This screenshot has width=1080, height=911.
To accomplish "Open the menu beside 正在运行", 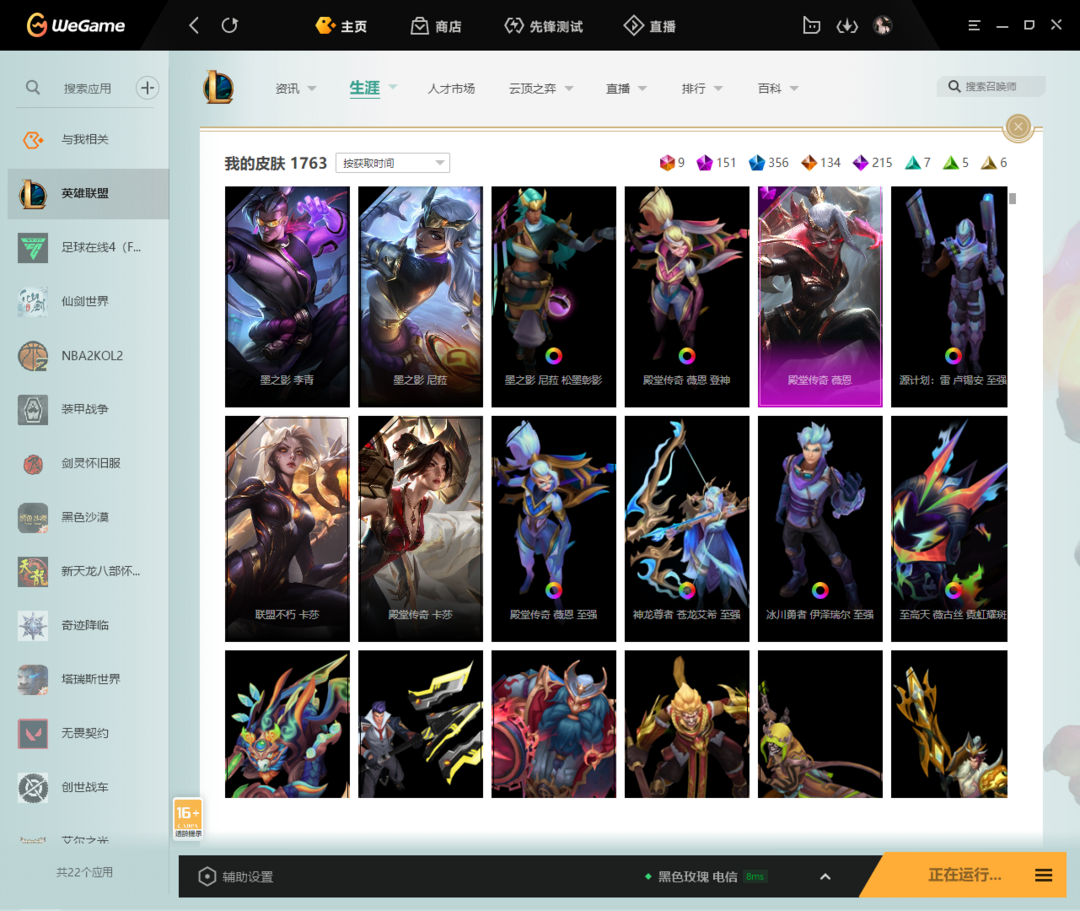I will click(1043, 875).
